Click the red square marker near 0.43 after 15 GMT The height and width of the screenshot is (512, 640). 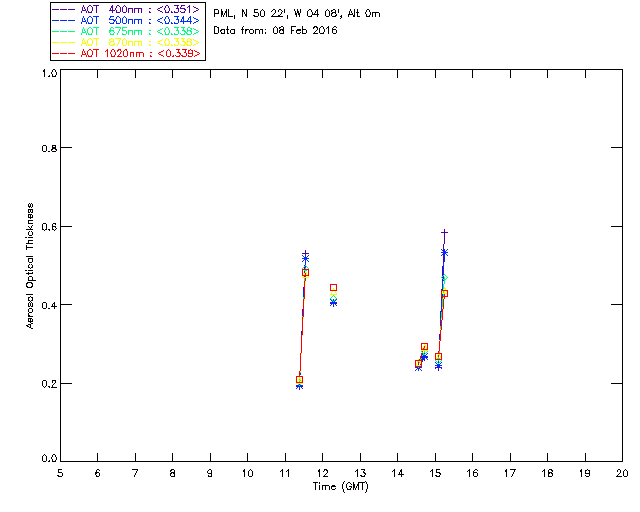click(444, 294)
